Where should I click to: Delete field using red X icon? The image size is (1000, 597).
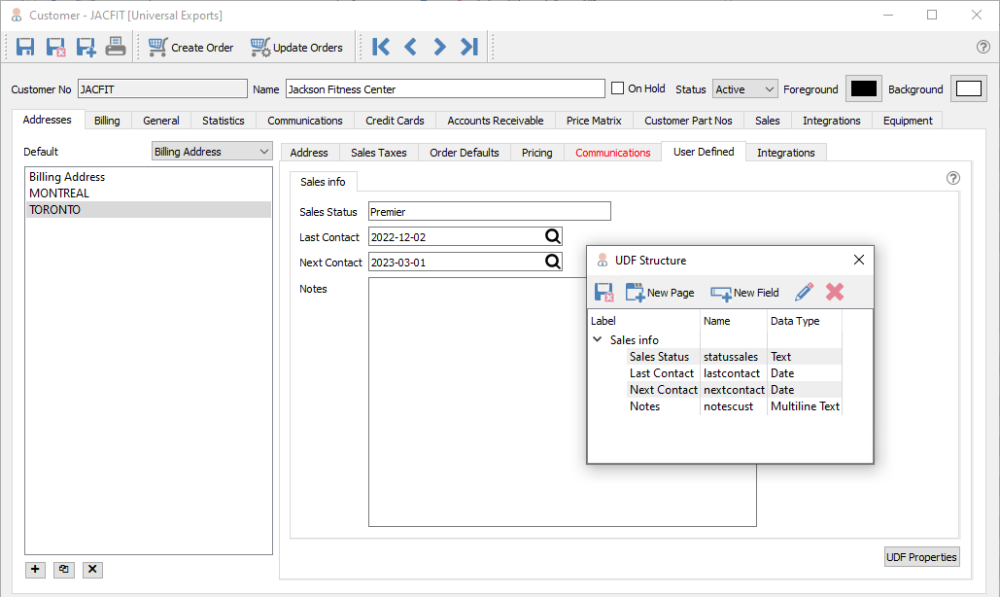(x=835, y=292)
